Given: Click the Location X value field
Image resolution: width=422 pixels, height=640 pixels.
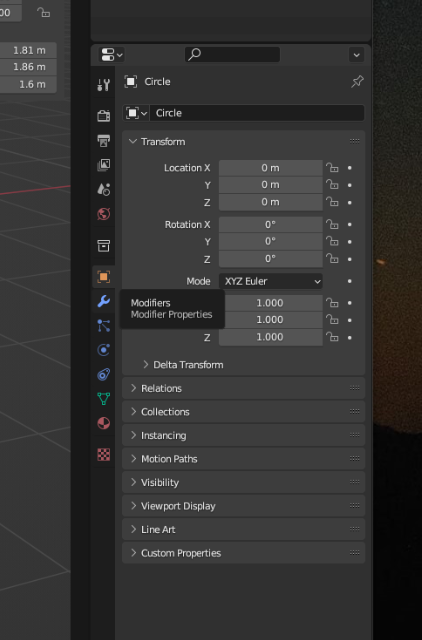Looking at the screenshot, I should [271, 168].
